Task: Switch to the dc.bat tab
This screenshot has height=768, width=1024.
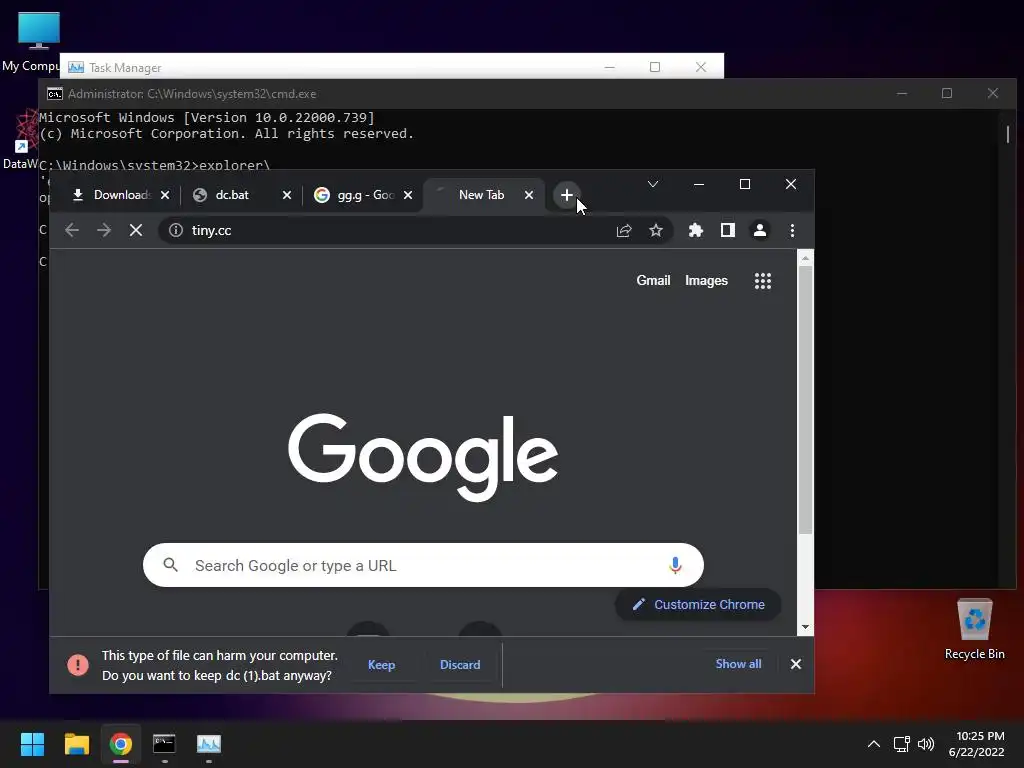Action: click(232, 195)
